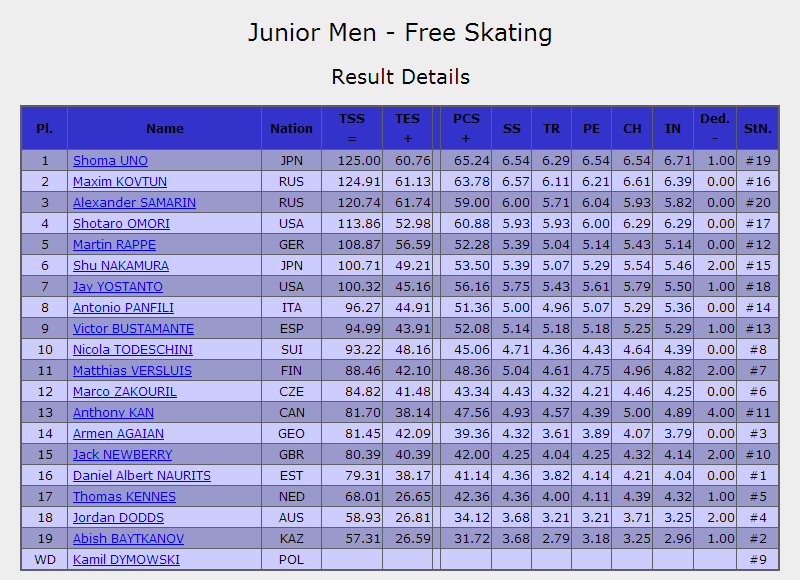Open Shu NAKAMURA details link
This screenshot has width=800, height=580.
click(x=121, y=266)
